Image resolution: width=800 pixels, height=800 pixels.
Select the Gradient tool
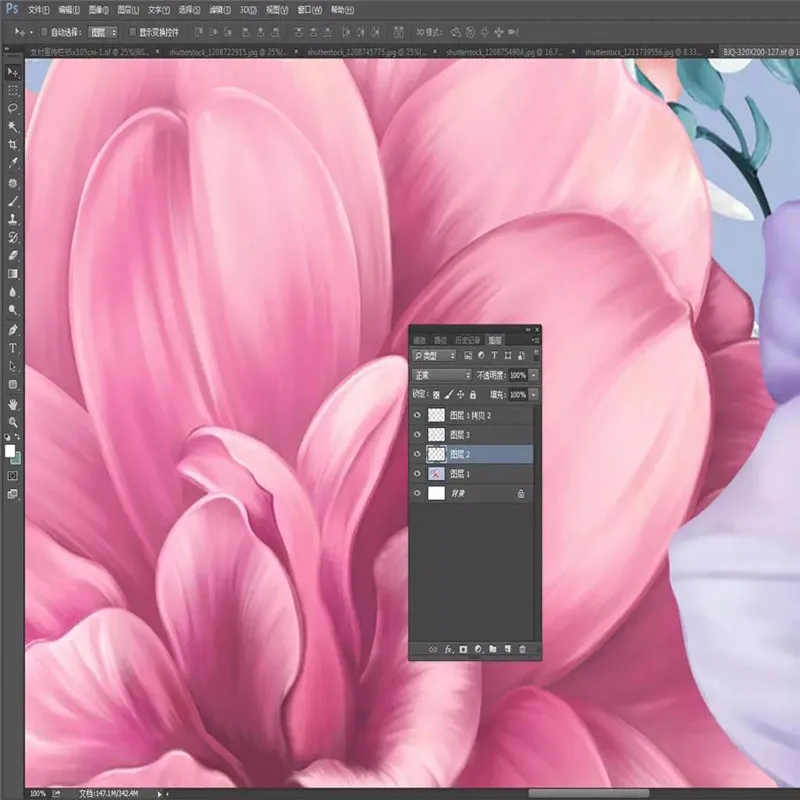click(x=13, y=273)
